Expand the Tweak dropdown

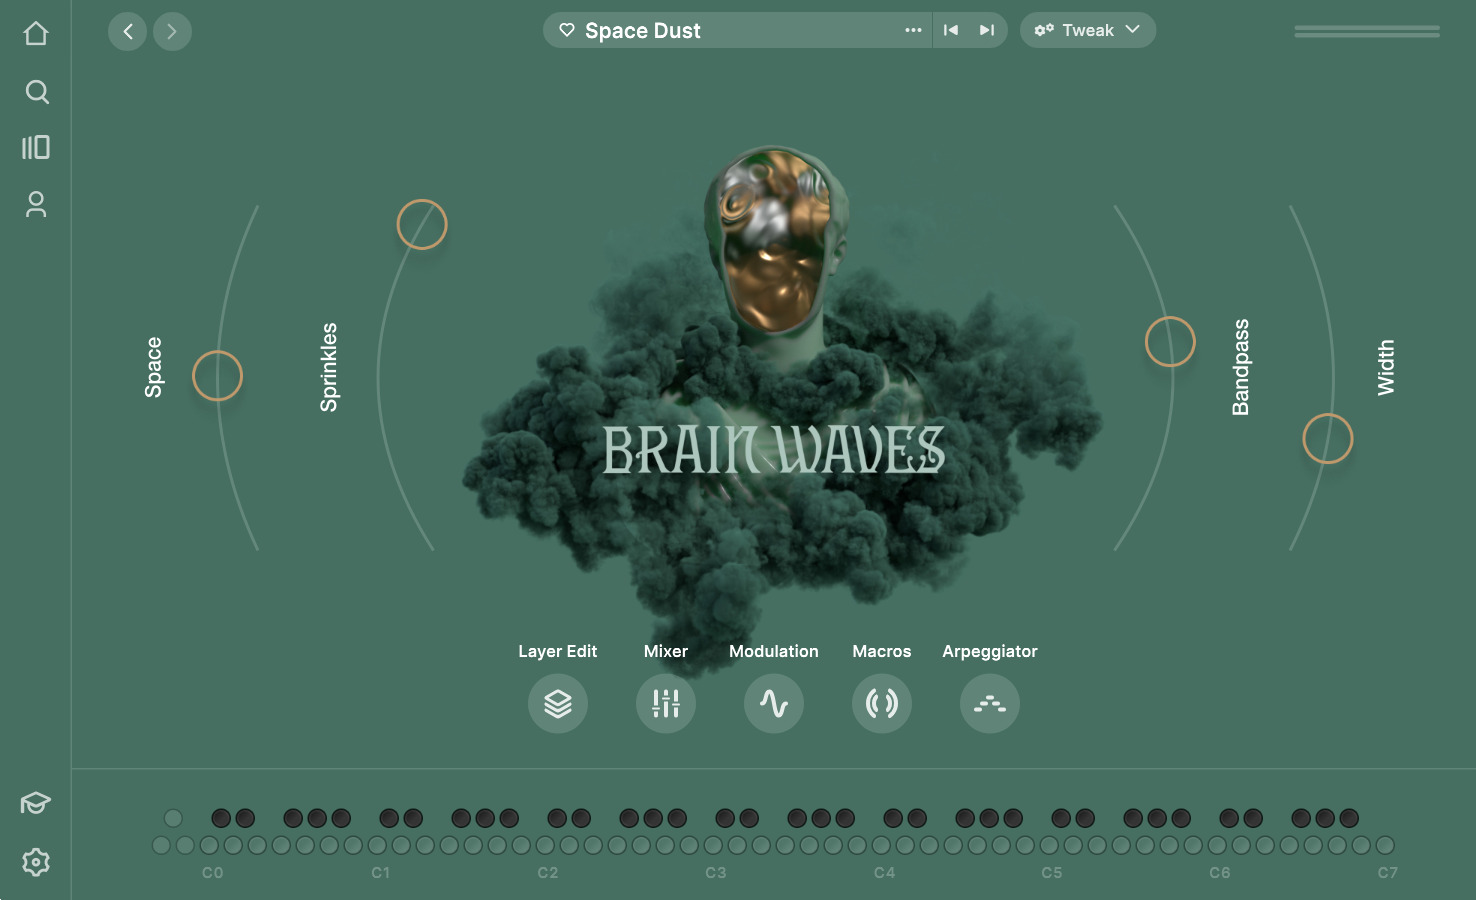1088,30
